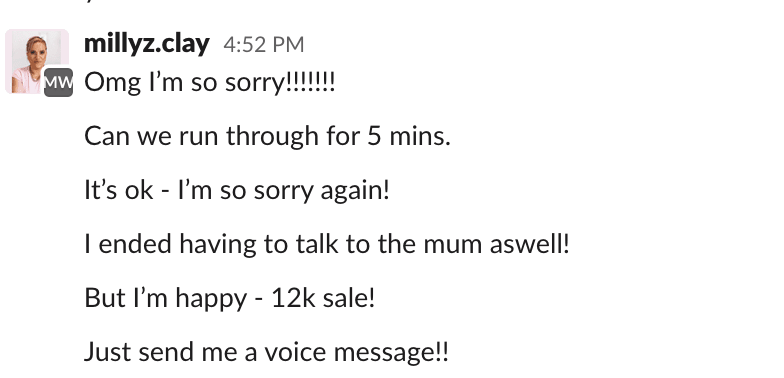The image size is (784, 378).
Task: Click the 4:52 PM message timestamp
Action: (x=264, y=45)
